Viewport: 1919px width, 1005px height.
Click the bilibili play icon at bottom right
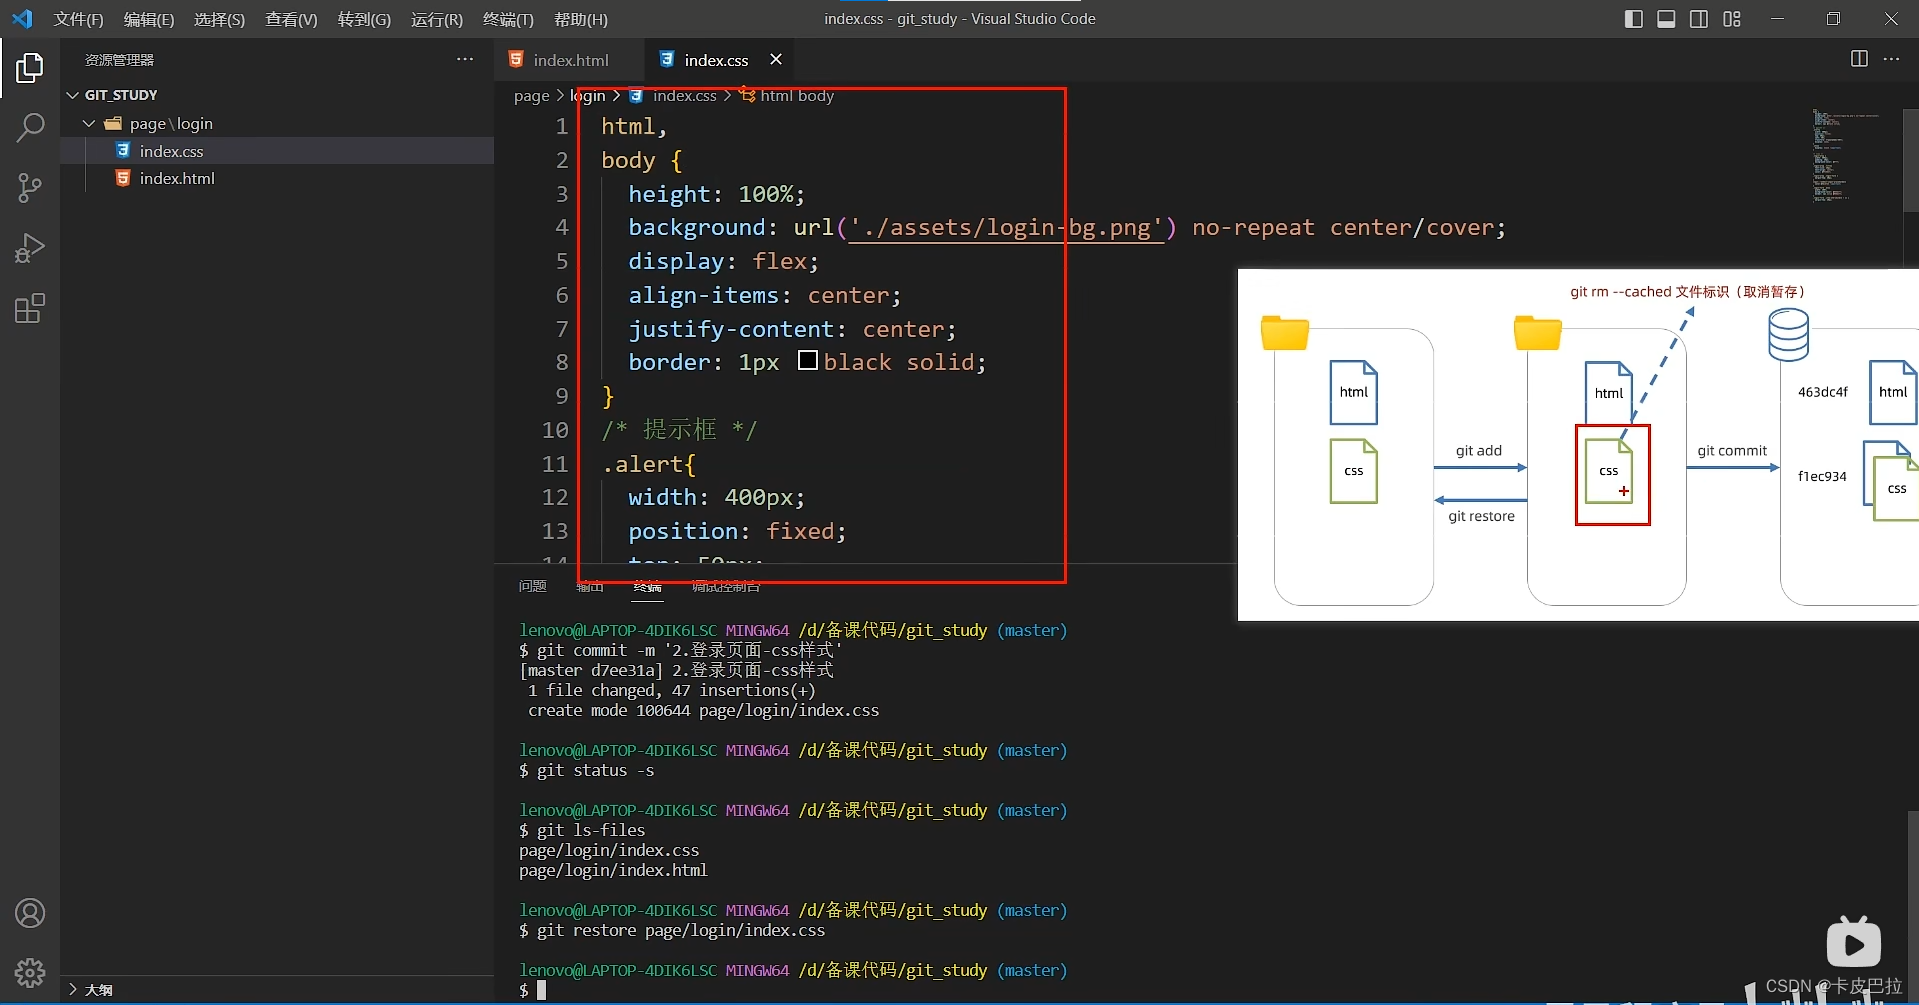(1853, 941)
